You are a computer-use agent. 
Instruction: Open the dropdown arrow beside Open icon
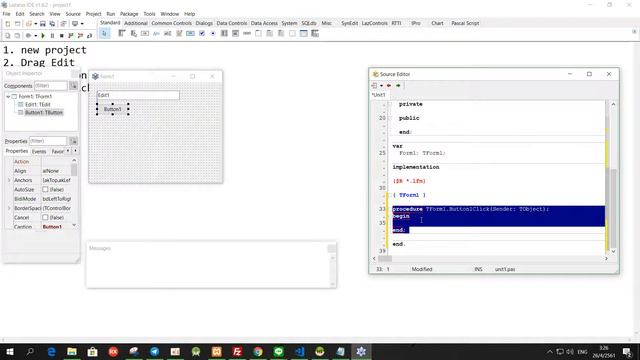click(x=36, y=24)
